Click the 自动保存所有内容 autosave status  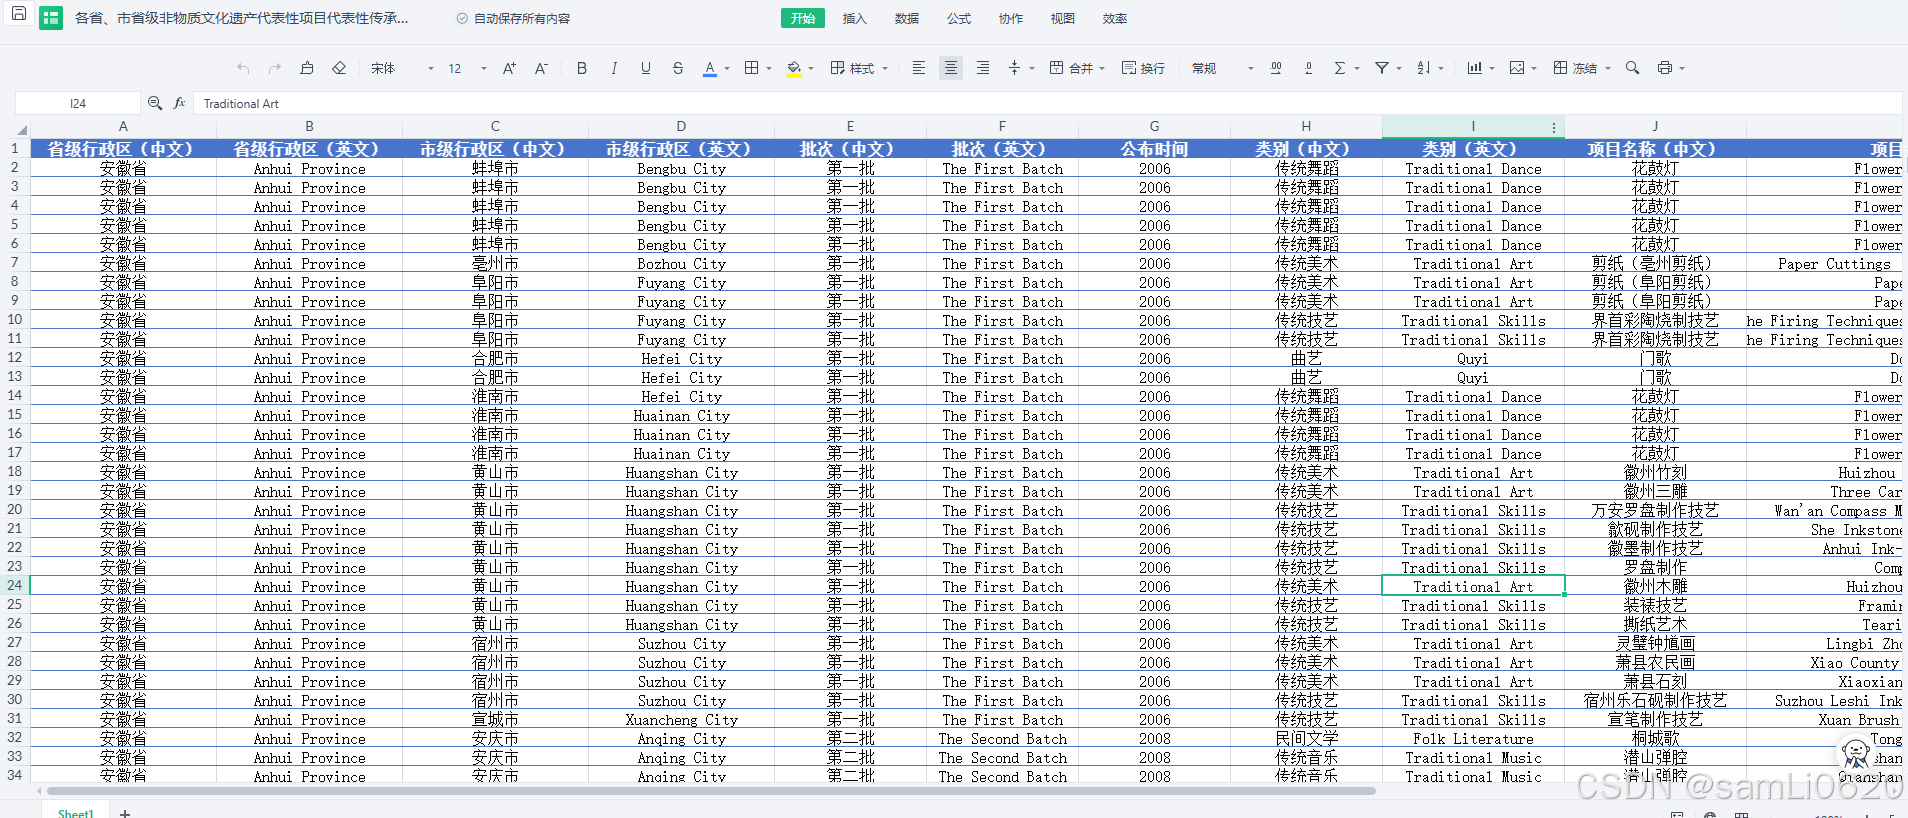point(514,18)
